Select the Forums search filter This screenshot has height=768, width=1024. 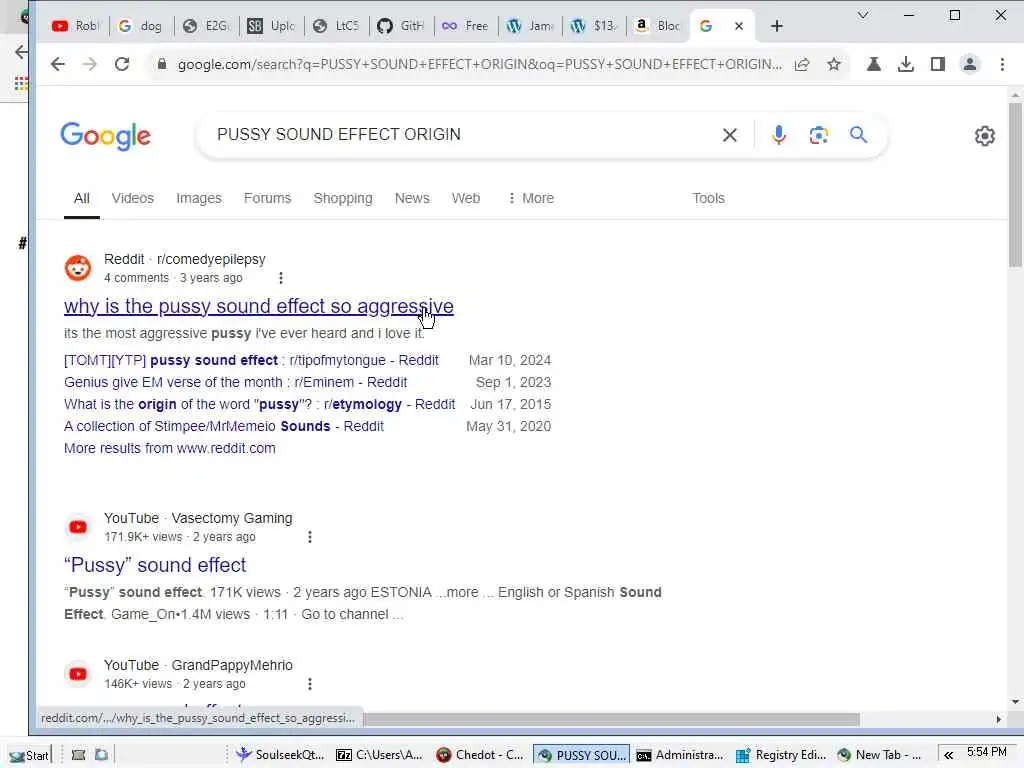267,199
